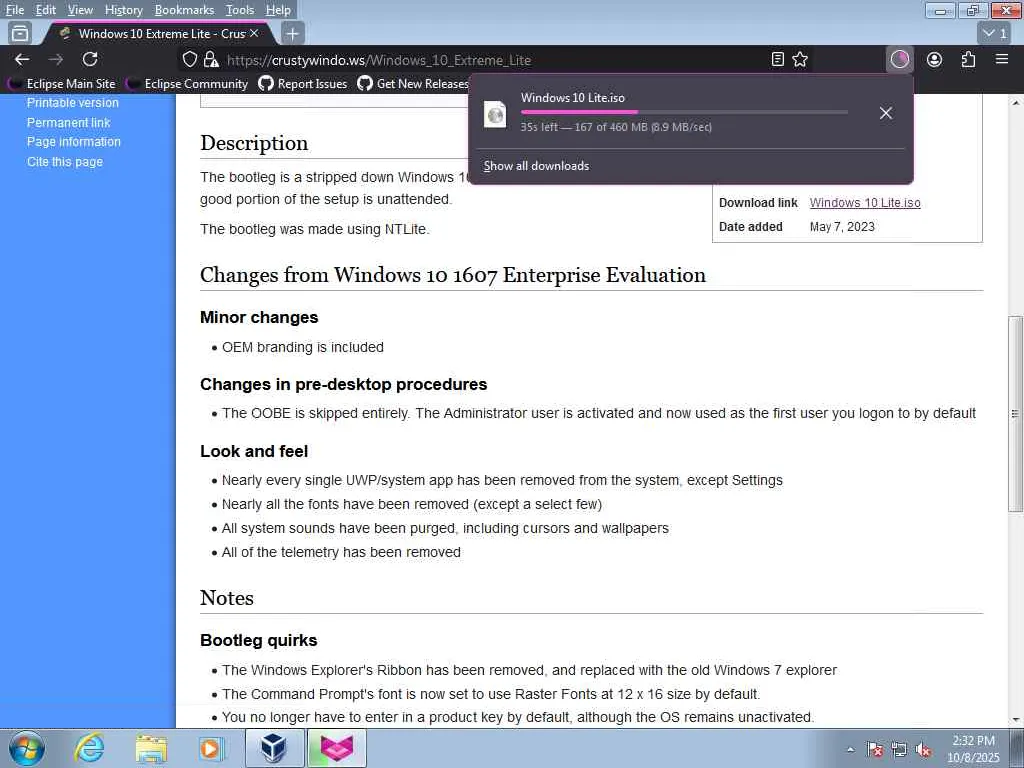This screenshot has height=768, width=1024.
Task: Switch to VirtualBox taskbar icon
Action: pos(274,748)
